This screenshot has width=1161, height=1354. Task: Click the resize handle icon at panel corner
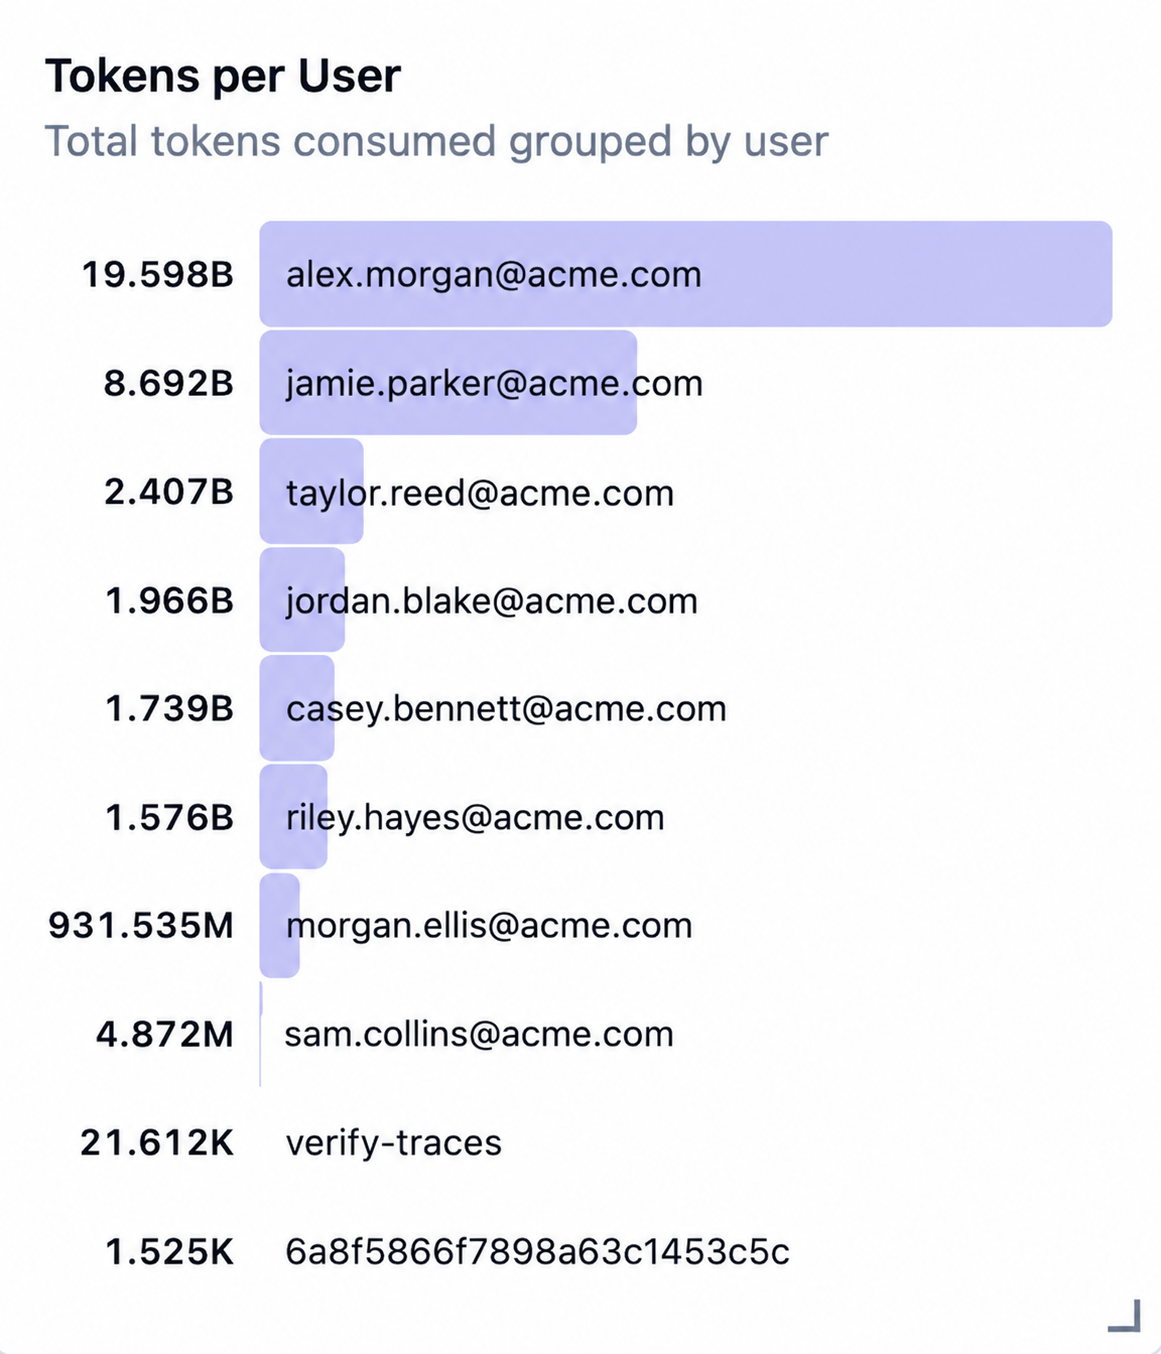click(1125, 1315)
